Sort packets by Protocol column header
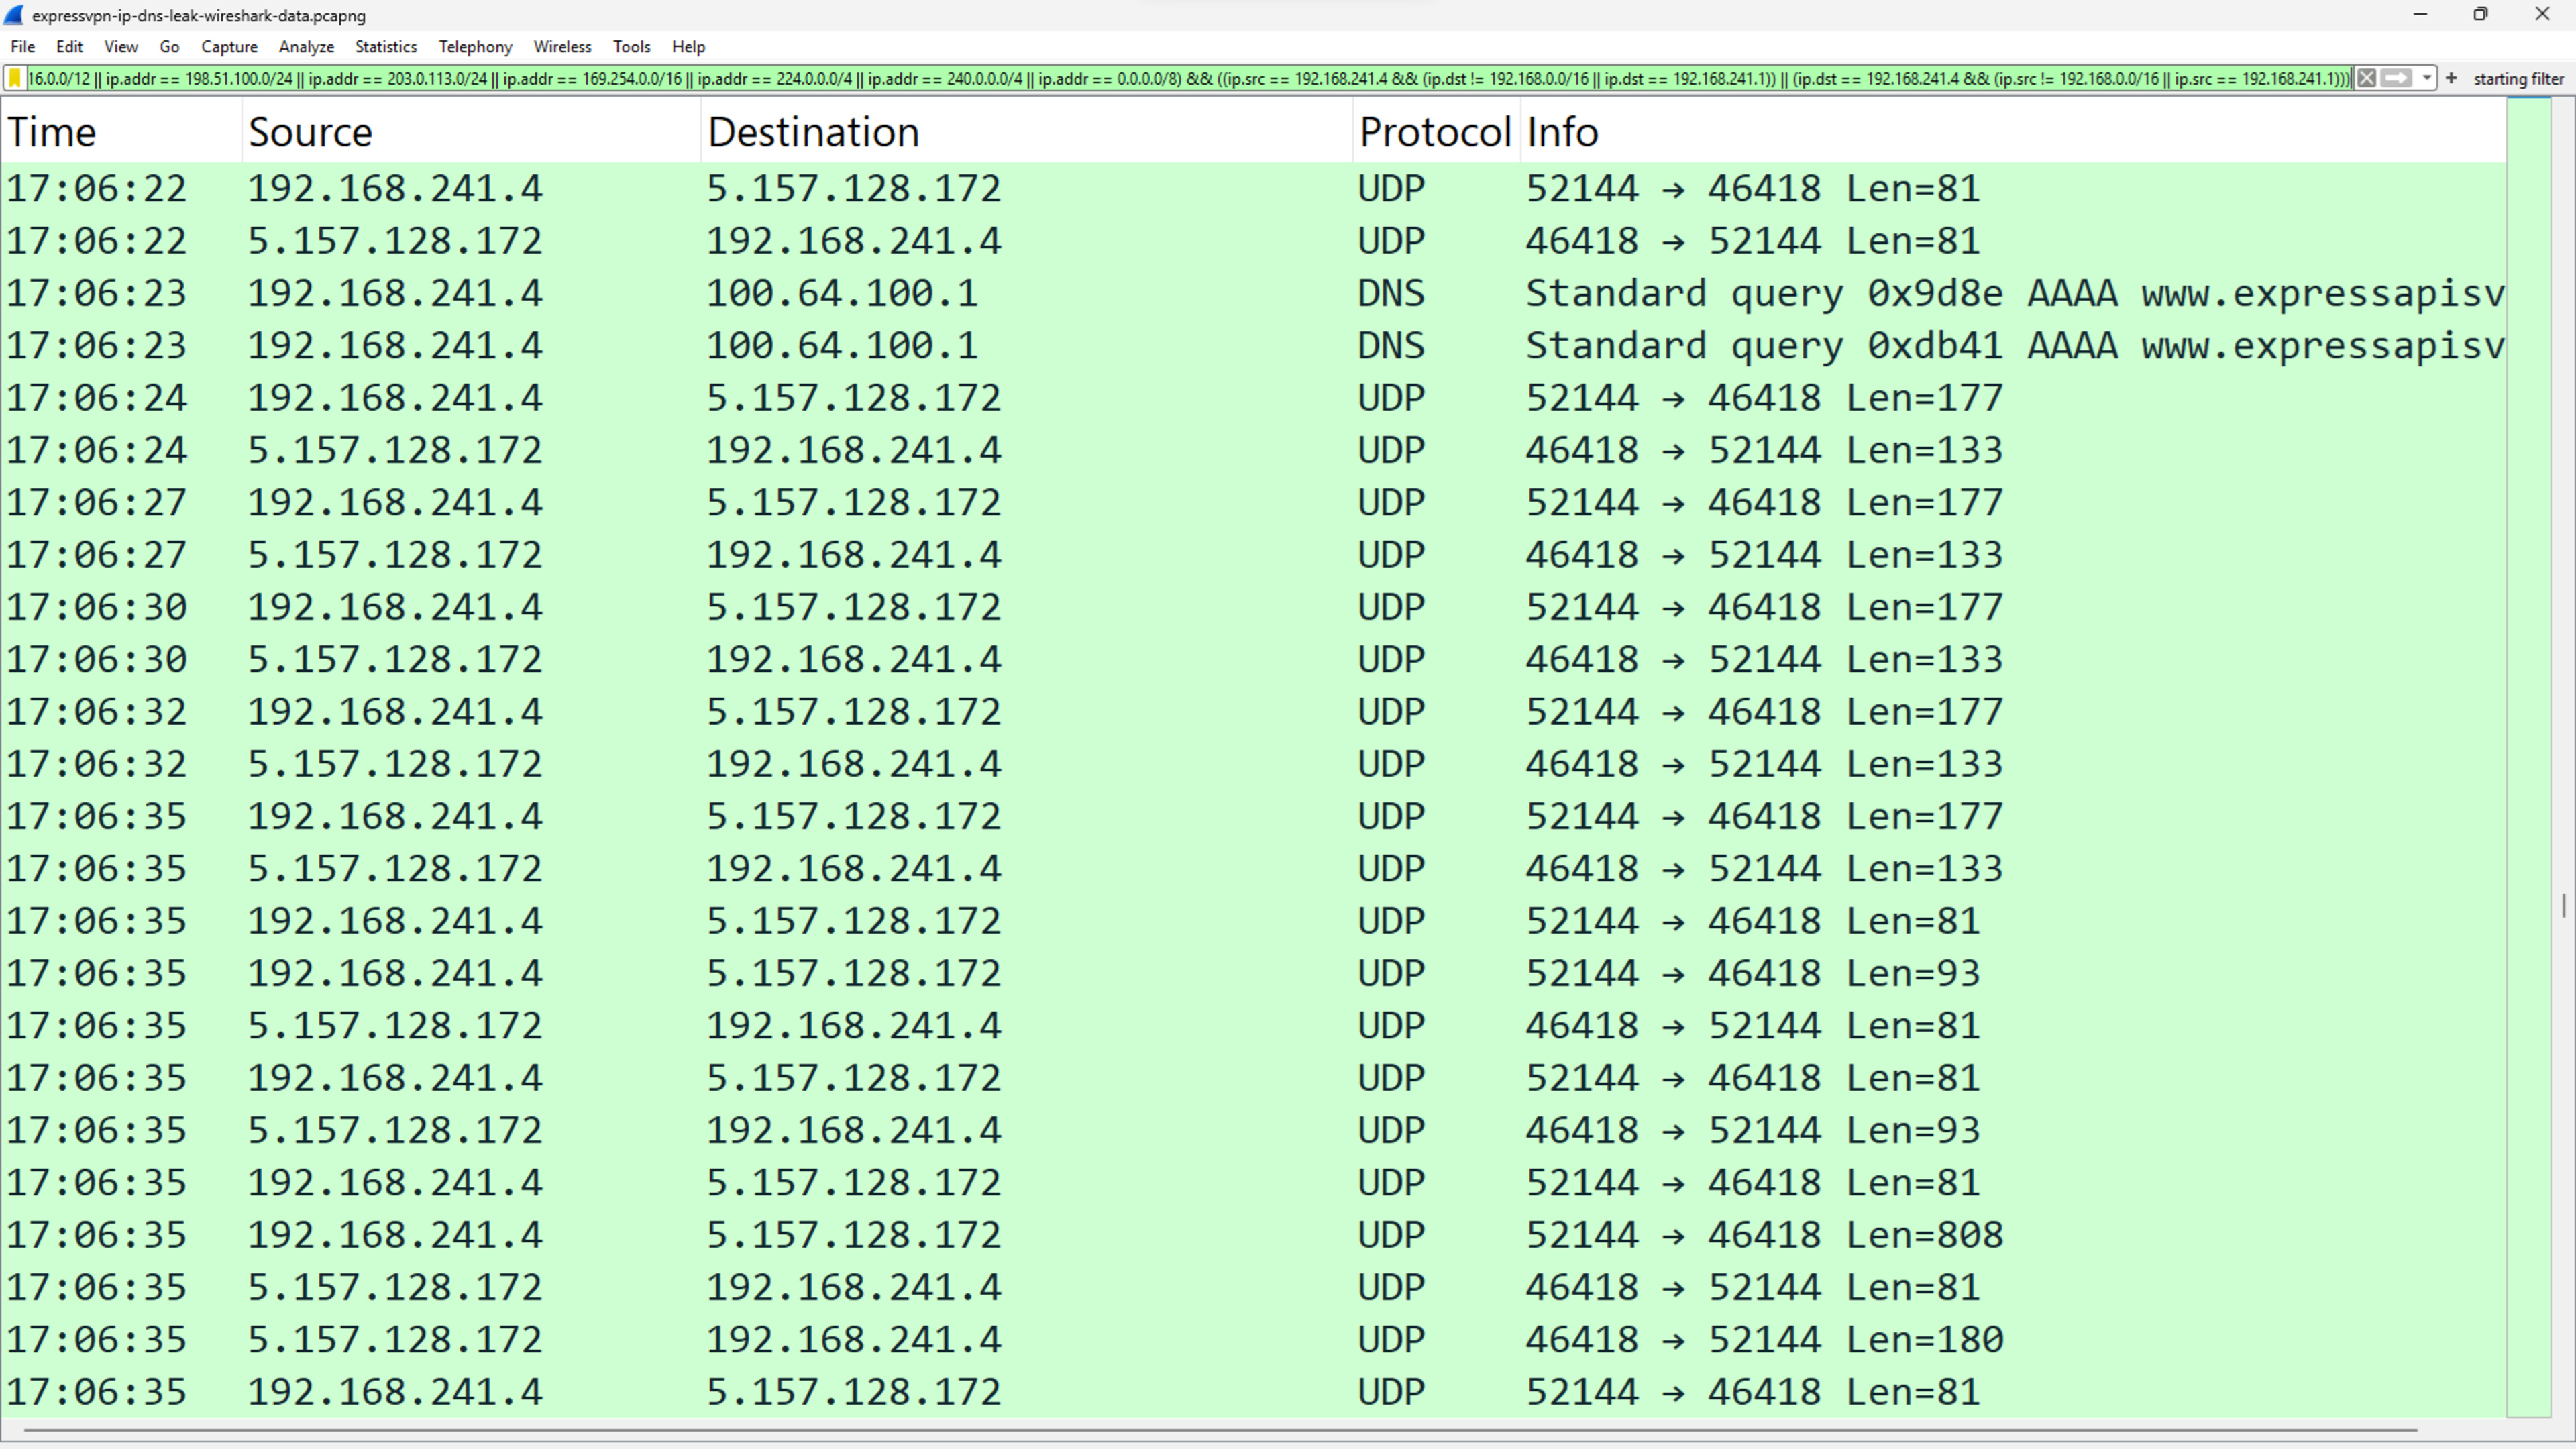The height and width of the screenshot is (1449, 2576). (1434, 132)
